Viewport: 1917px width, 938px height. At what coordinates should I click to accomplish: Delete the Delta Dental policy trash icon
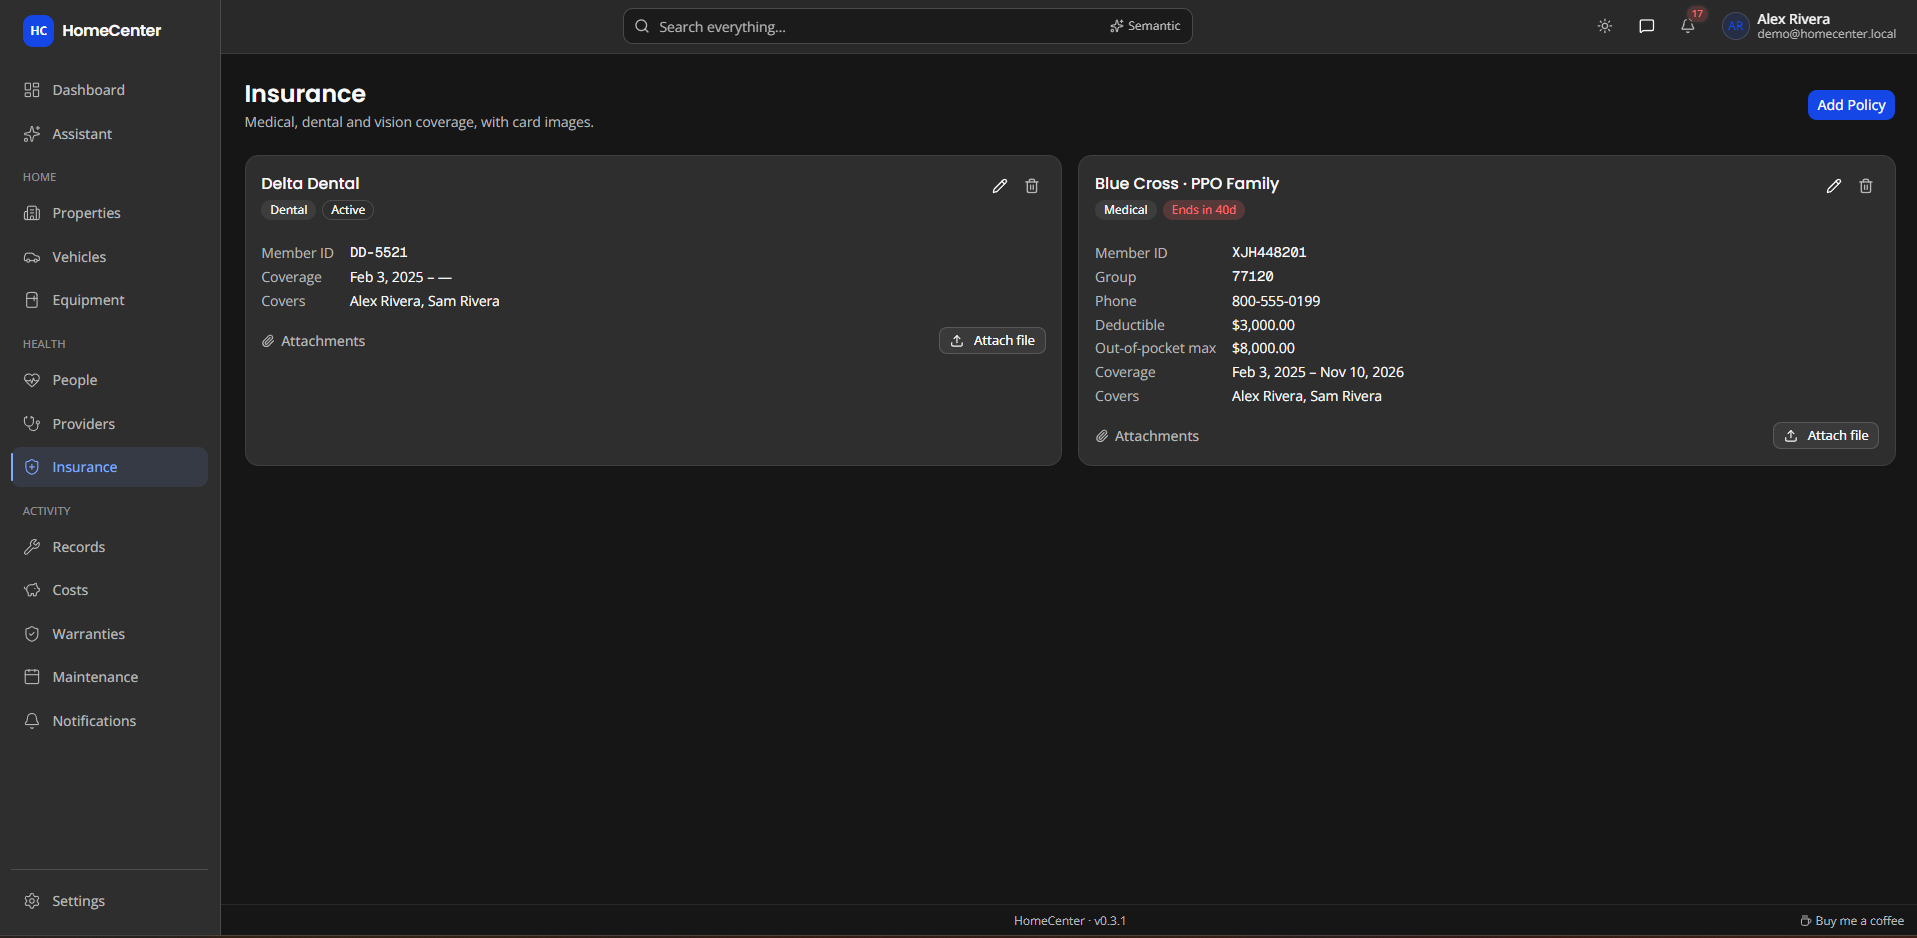point(1032,186)
